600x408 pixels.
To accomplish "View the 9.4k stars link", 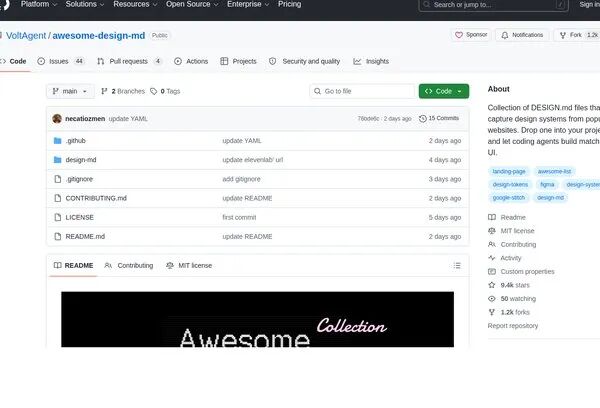I will pyautogui.click(x=509, y=285).
